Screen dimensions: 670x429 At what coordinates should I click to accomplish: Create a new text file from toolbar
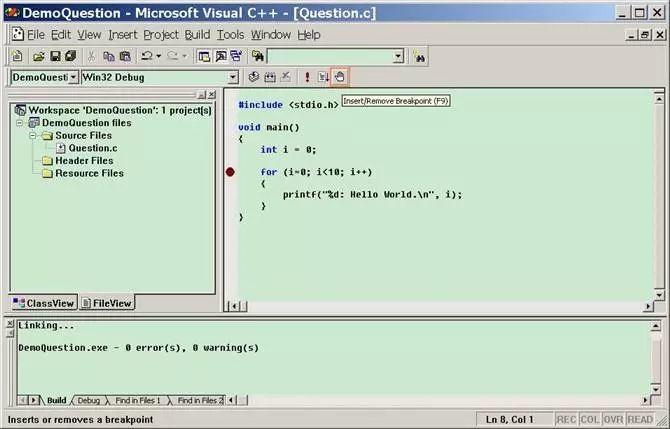18,56
